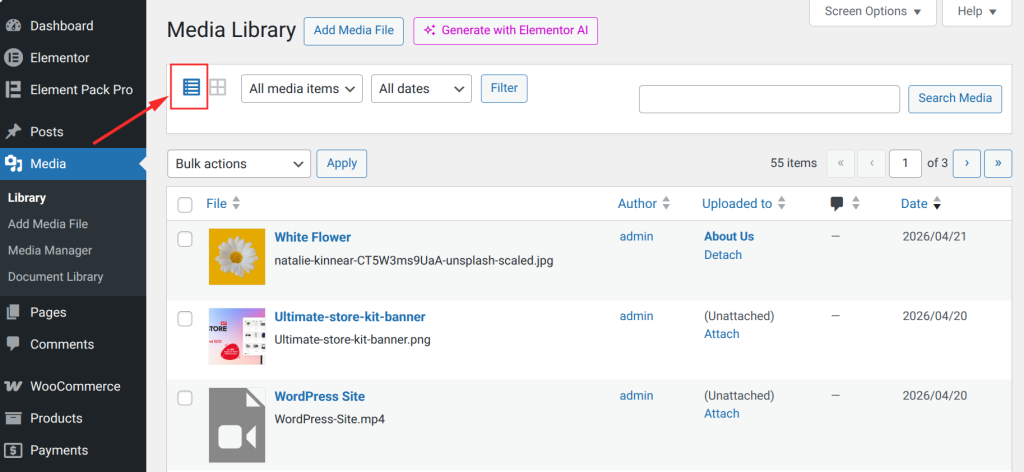Sort by Author column arrows

(x=666, y=204)
